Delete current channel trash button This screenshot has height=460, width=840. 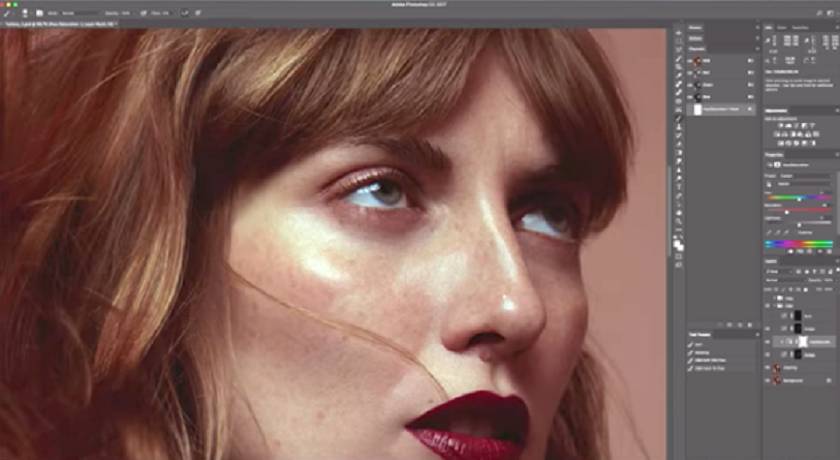(749, 325)
